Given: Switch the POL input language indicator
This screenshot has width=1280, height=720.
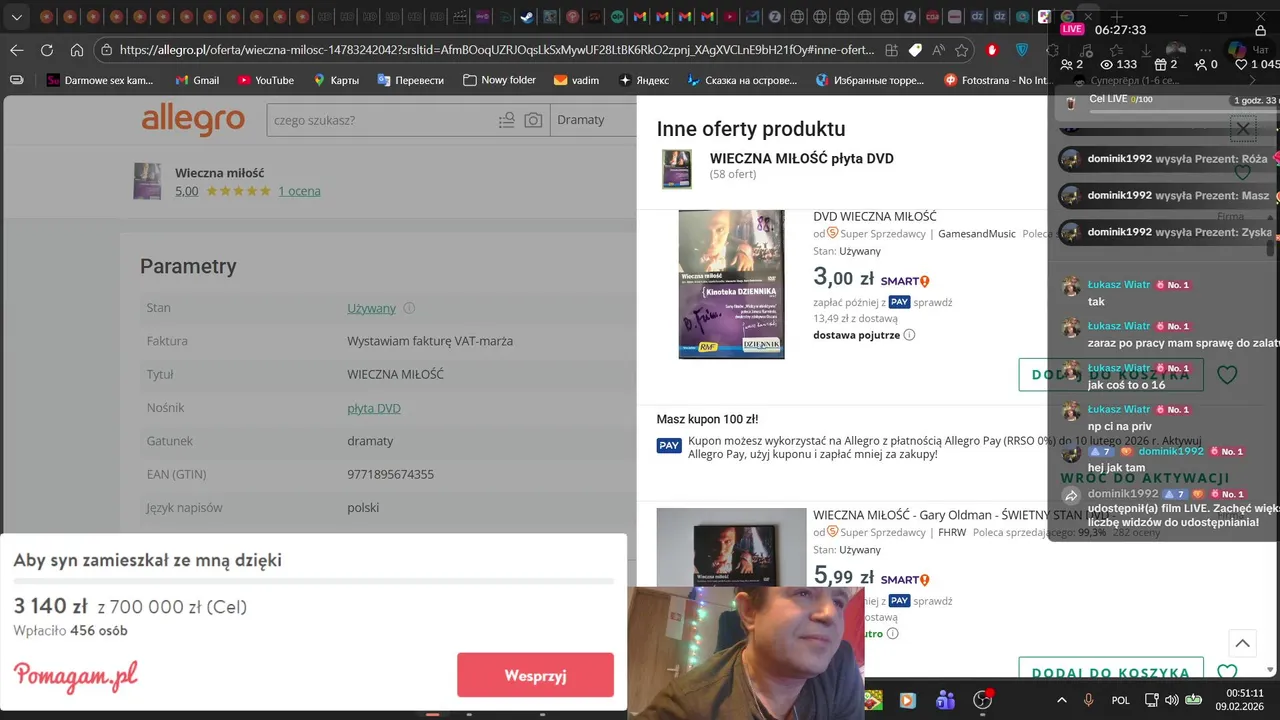Looking at the screenshot, I should (1121, 700).
